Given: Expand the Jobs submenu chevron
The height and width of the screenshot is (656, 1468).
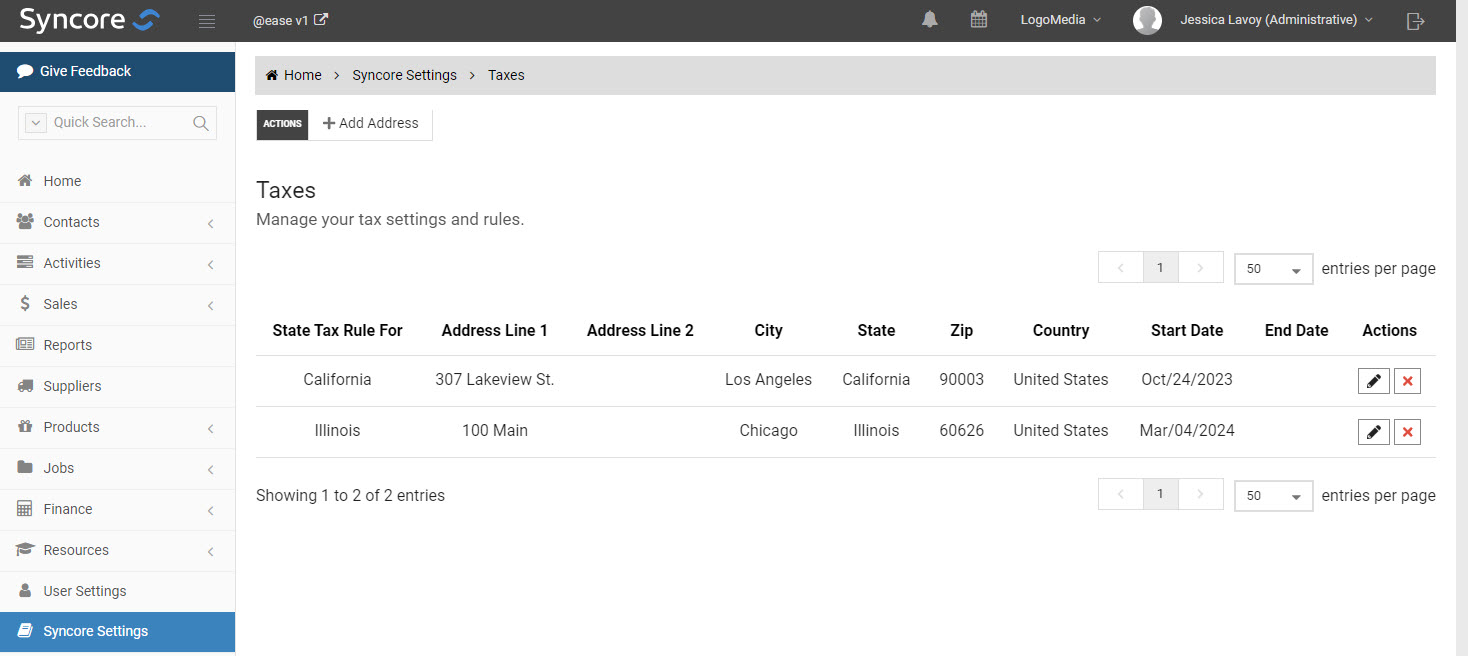Looking at the screenshot, I should coord(210,469).
